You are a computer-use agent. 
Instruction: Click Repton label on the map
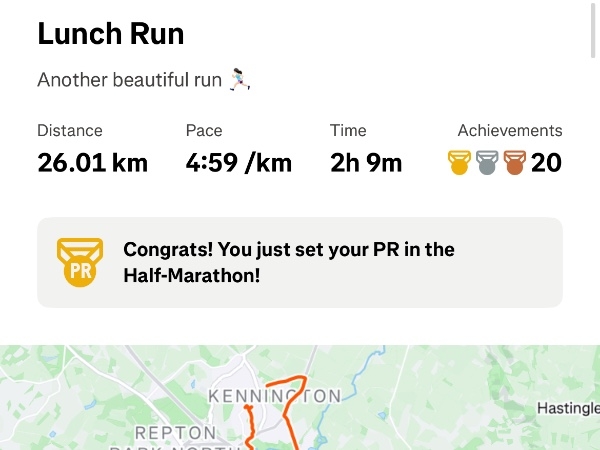(x=176, y=433)
